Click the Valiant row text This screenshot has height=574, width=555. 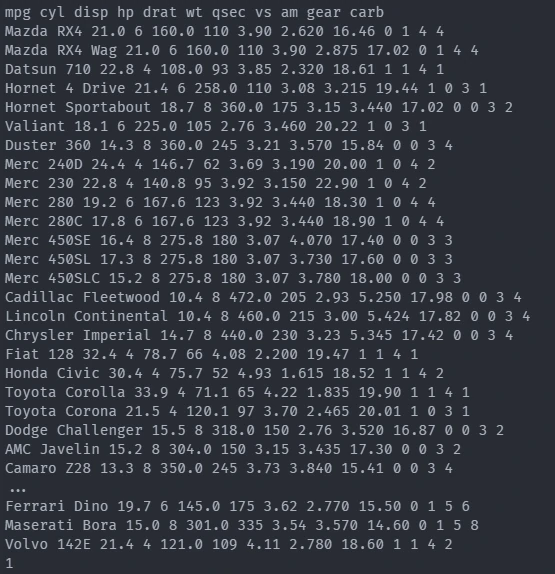pyautogui.click(x=216, y=127)
